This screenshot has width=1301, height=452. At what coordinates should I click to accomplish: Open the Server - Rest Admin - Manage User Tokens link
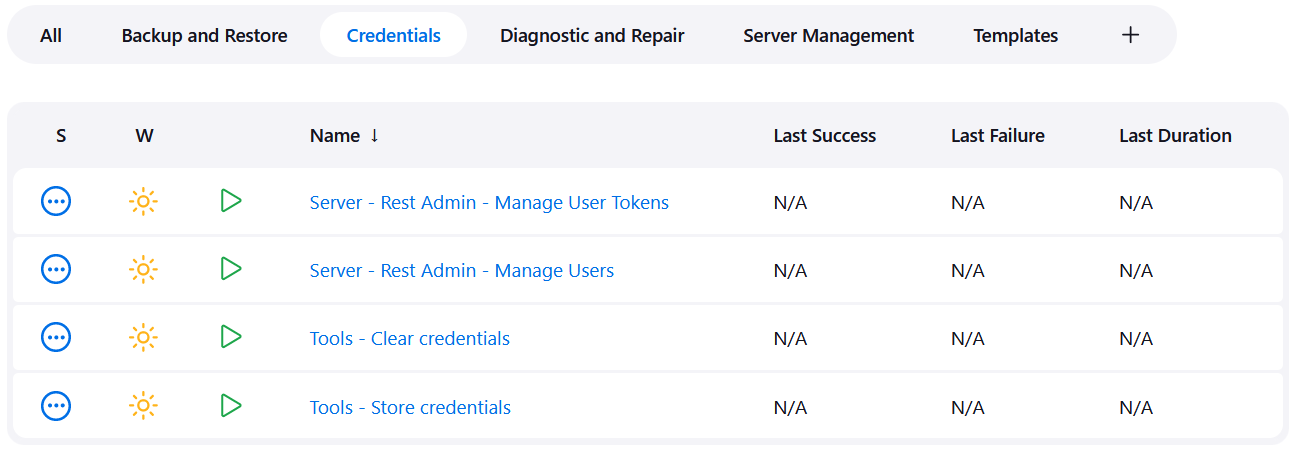click(x=489, y=203)
